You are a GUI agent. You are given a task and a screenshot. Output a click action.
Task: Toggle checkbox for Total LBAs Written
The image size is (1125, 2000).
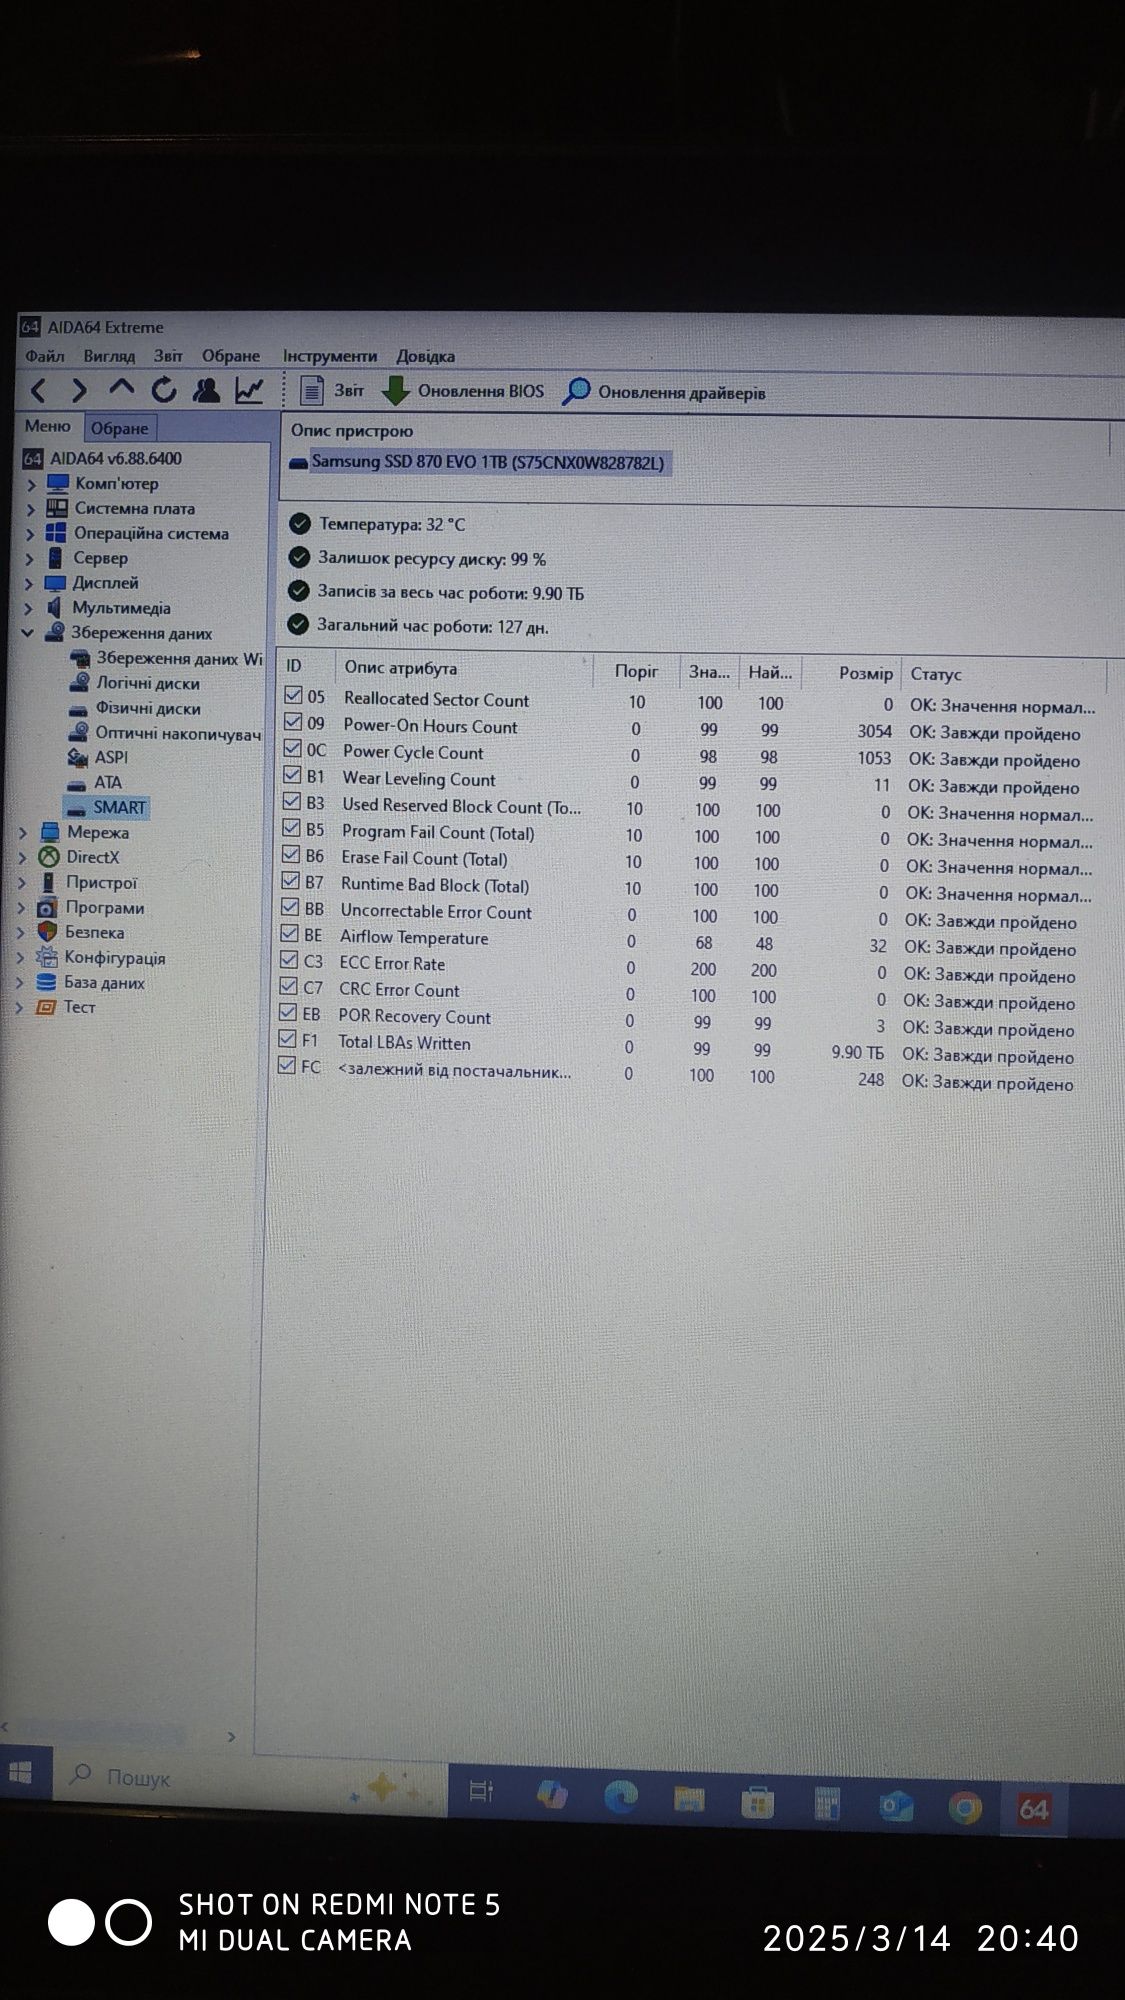[x=287, y=1040]
